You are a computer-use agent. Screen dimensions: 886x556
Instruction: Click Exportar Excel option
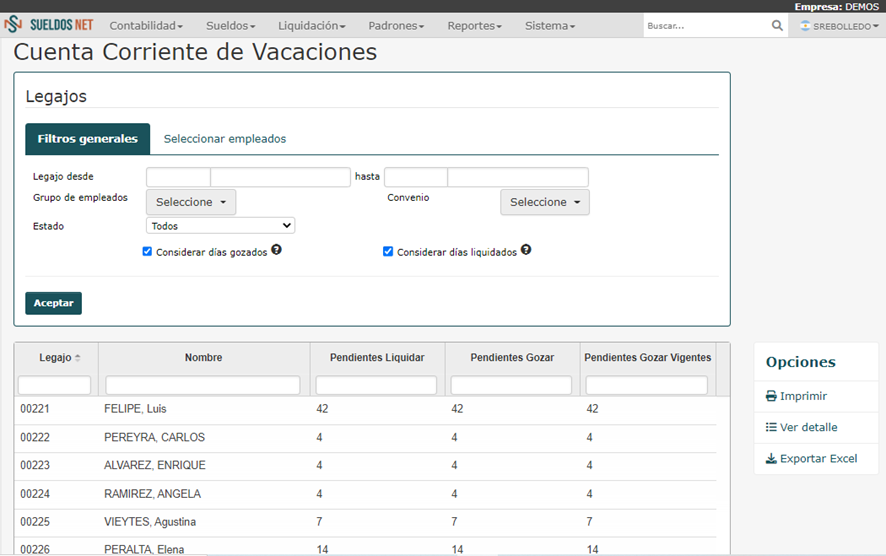coord(811,458)
